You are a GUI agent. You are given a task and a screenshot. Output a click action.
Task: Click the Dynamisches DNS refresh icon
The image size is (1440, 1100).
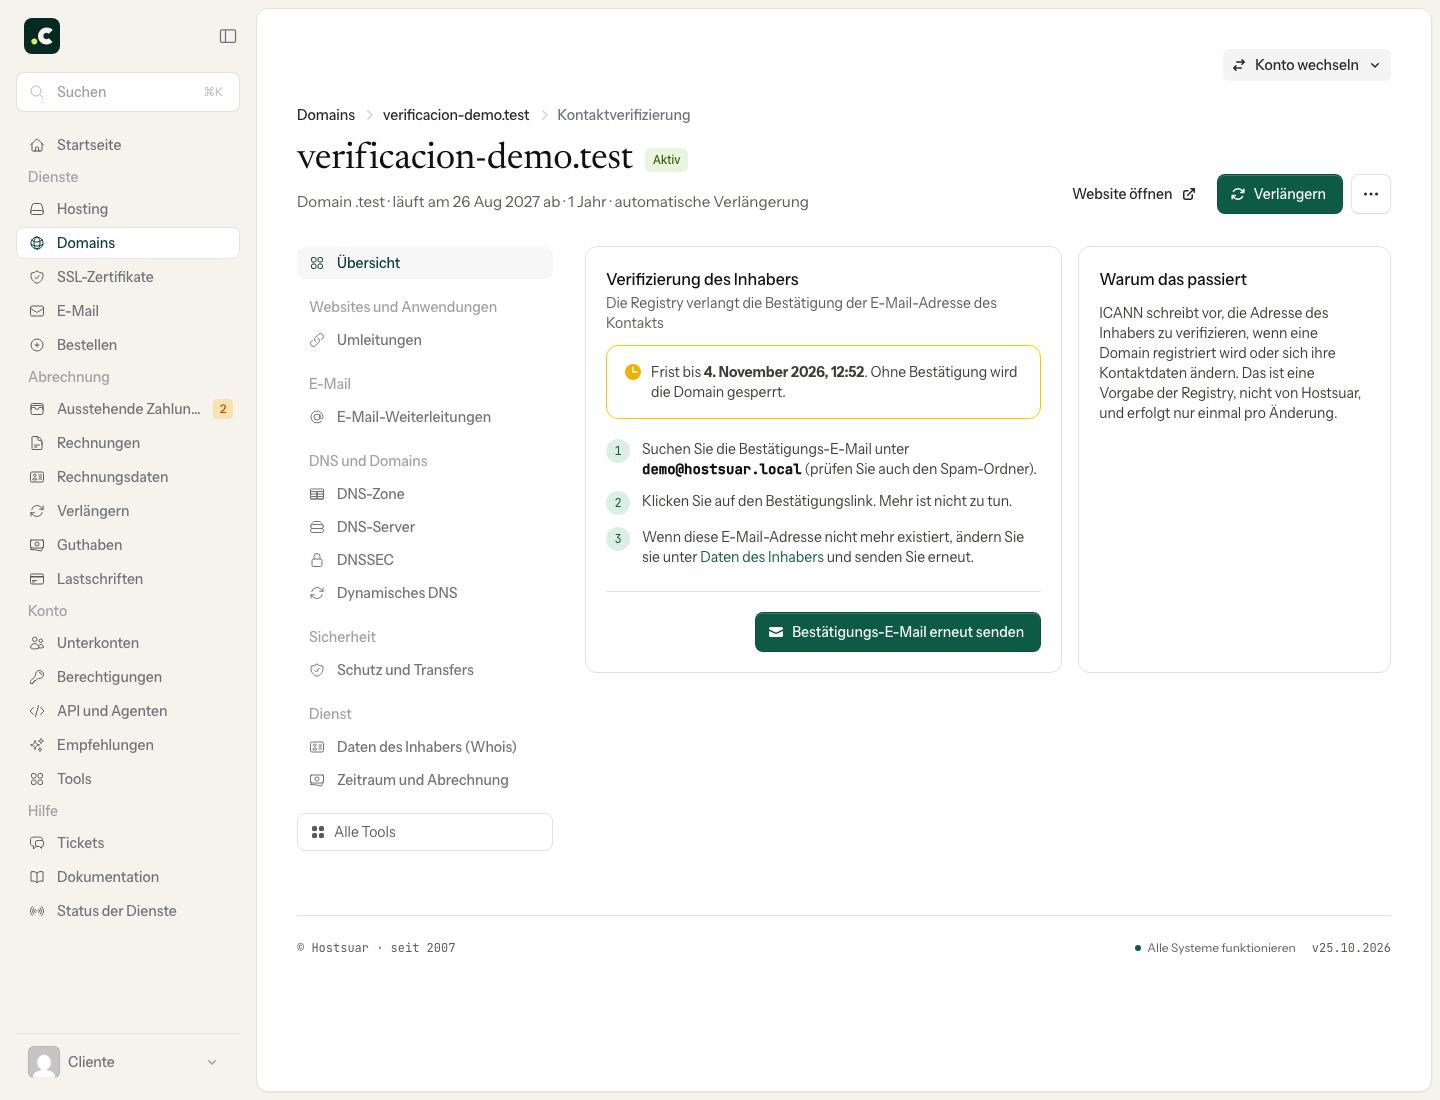317,593
